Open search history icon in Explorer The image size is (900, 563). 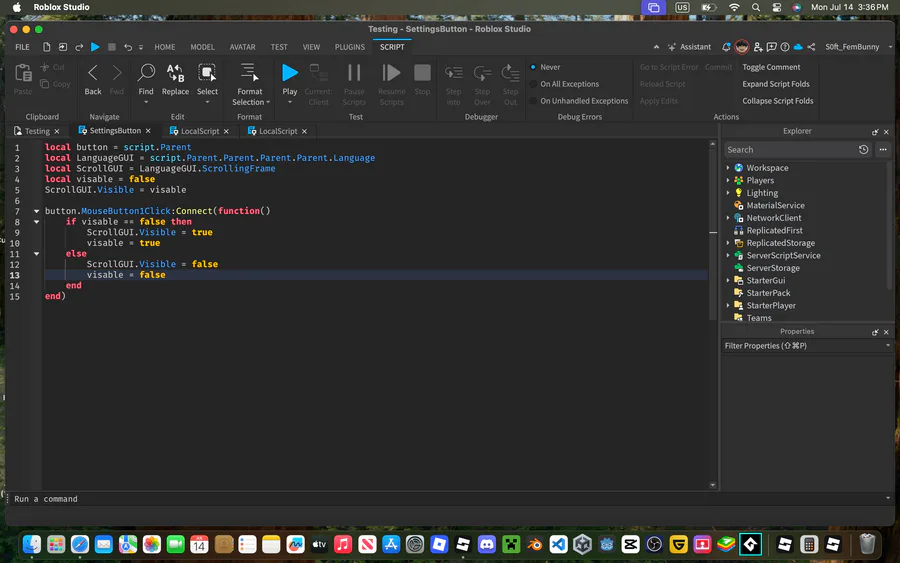[863, 150]
